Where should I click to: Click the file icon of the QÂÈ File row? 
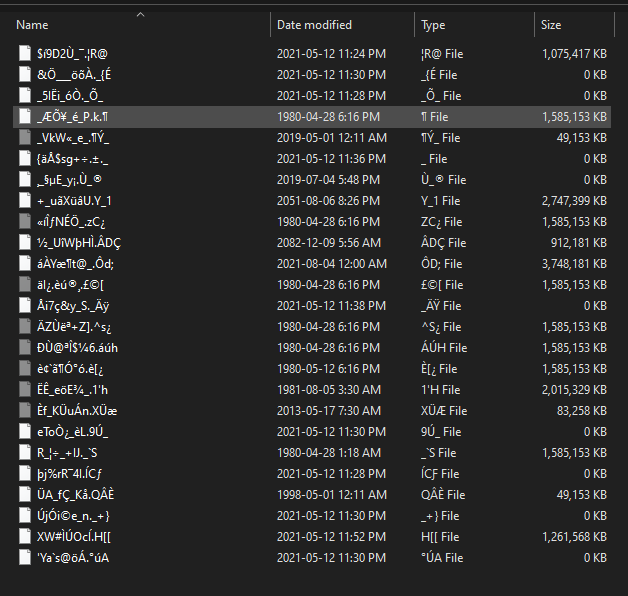click(25, 494)
